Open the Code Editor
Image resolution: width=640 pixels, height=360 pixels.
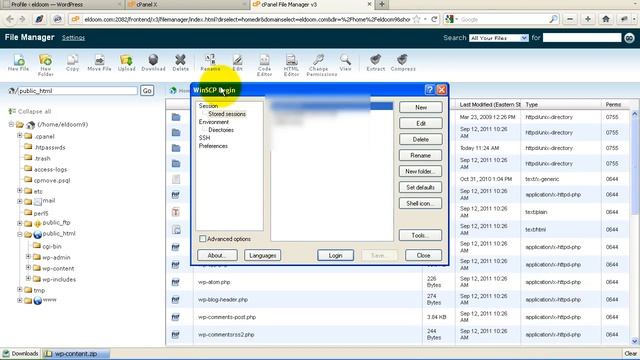[264, 65]
